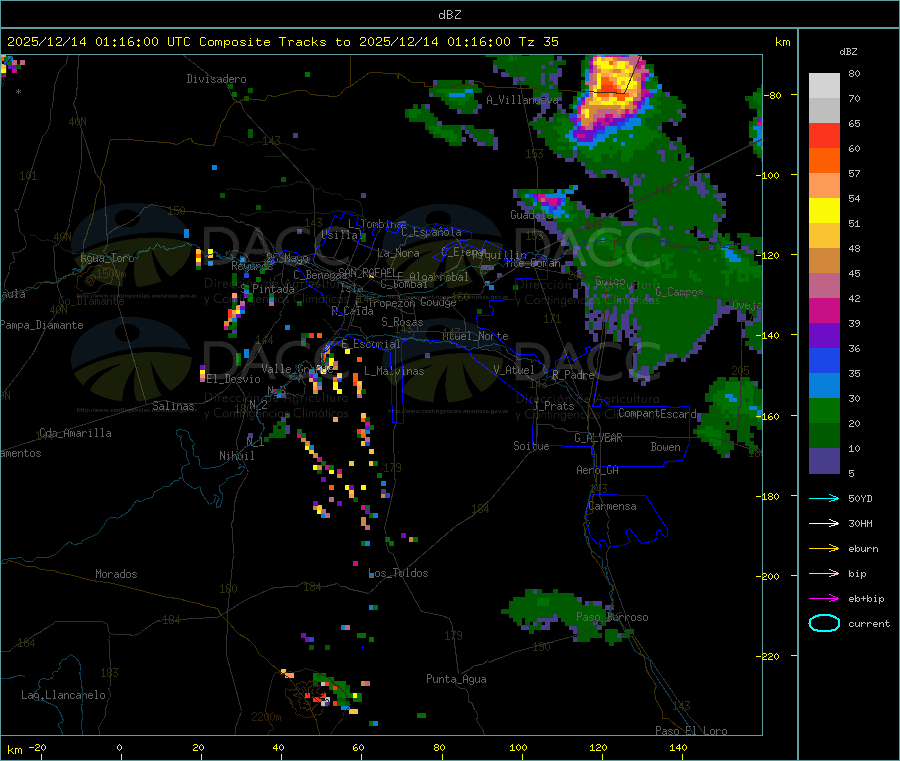Pick the lightest gray swatch atop the legend
The height and width of the screenshot is (761, 900).
824,86
